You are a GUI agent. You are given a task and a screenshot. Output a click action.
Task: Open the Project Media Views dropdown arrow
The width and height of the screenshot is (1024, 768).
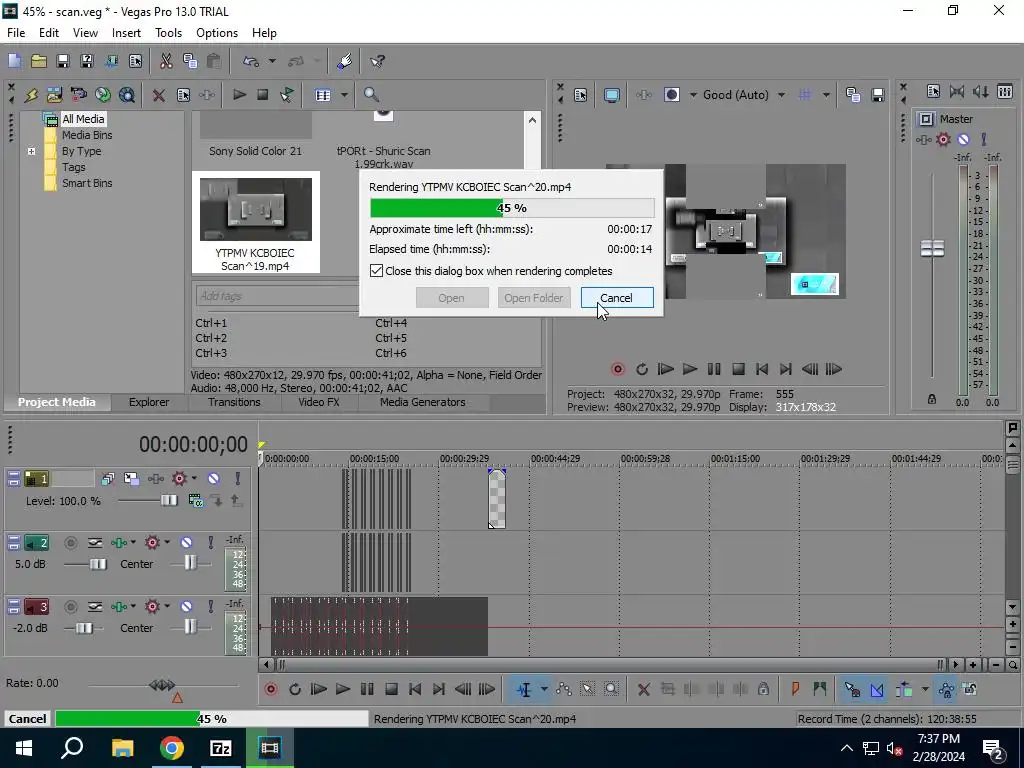pos(344,95)
